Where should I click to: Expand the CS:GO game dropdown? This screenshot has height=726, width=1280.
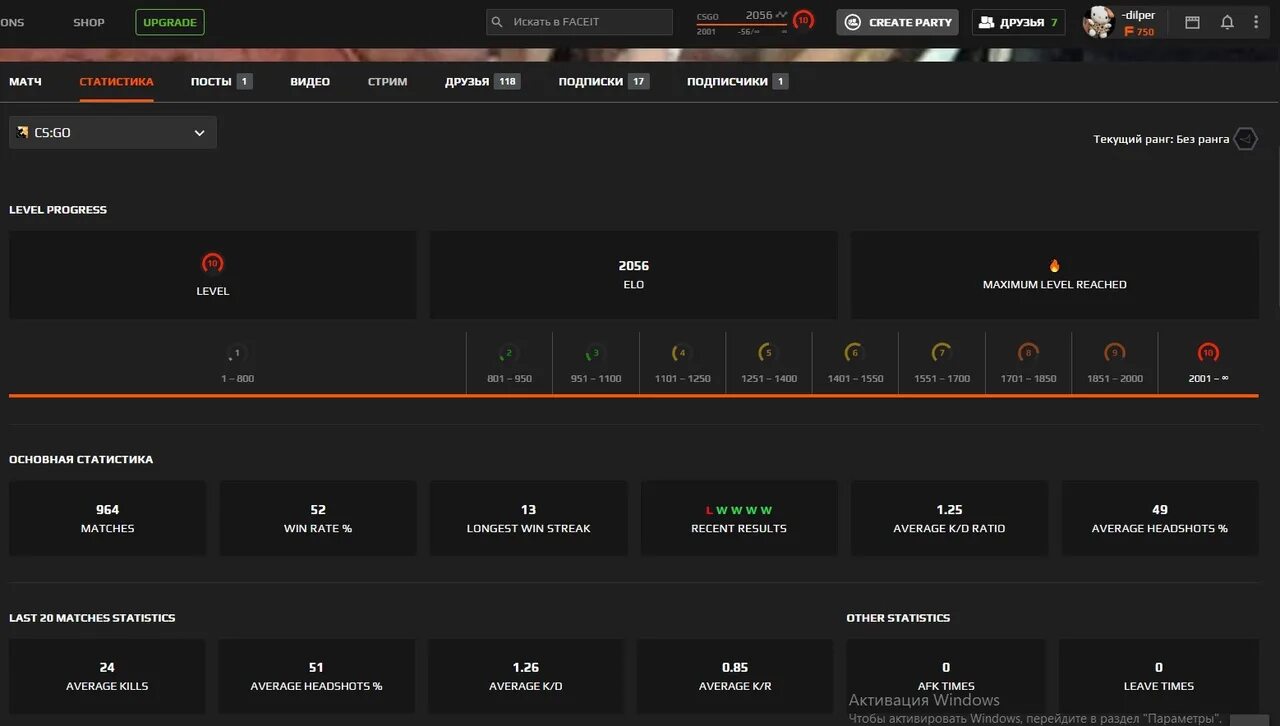[113, 132]
